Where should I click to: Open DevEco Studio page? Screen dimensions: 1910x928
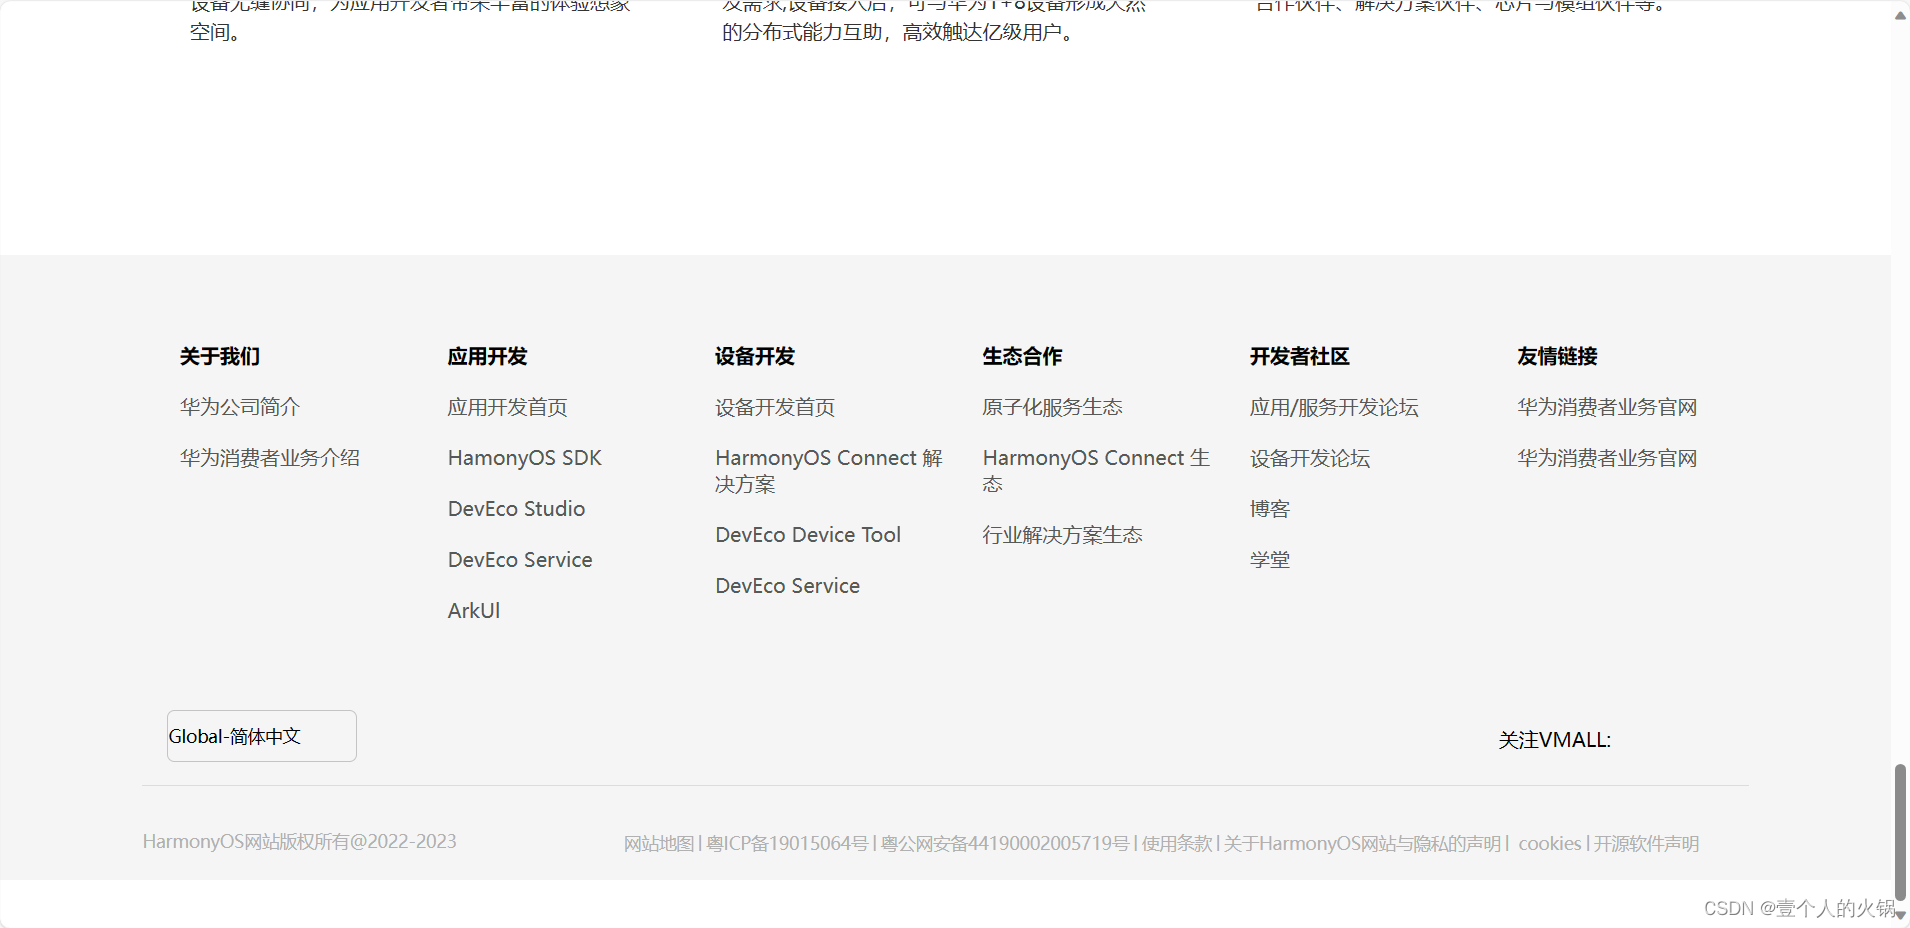pos(516,508)
